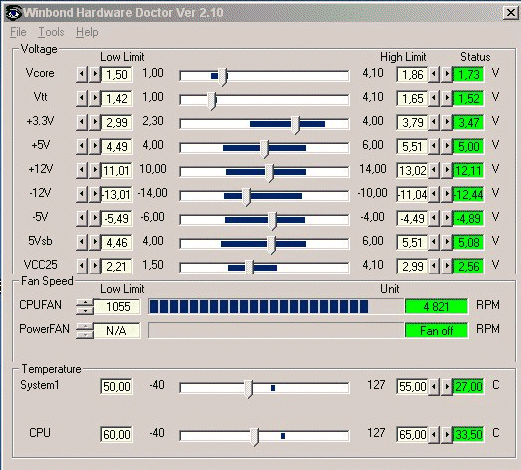The image size is (521, 470).
Task: Open the Tools menu
Action: [x=51, y=32]
